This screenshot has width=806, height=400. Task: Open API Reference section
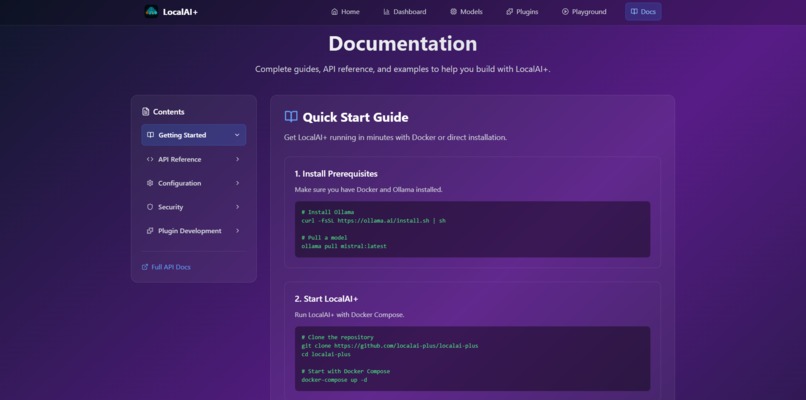pos(194,159)
